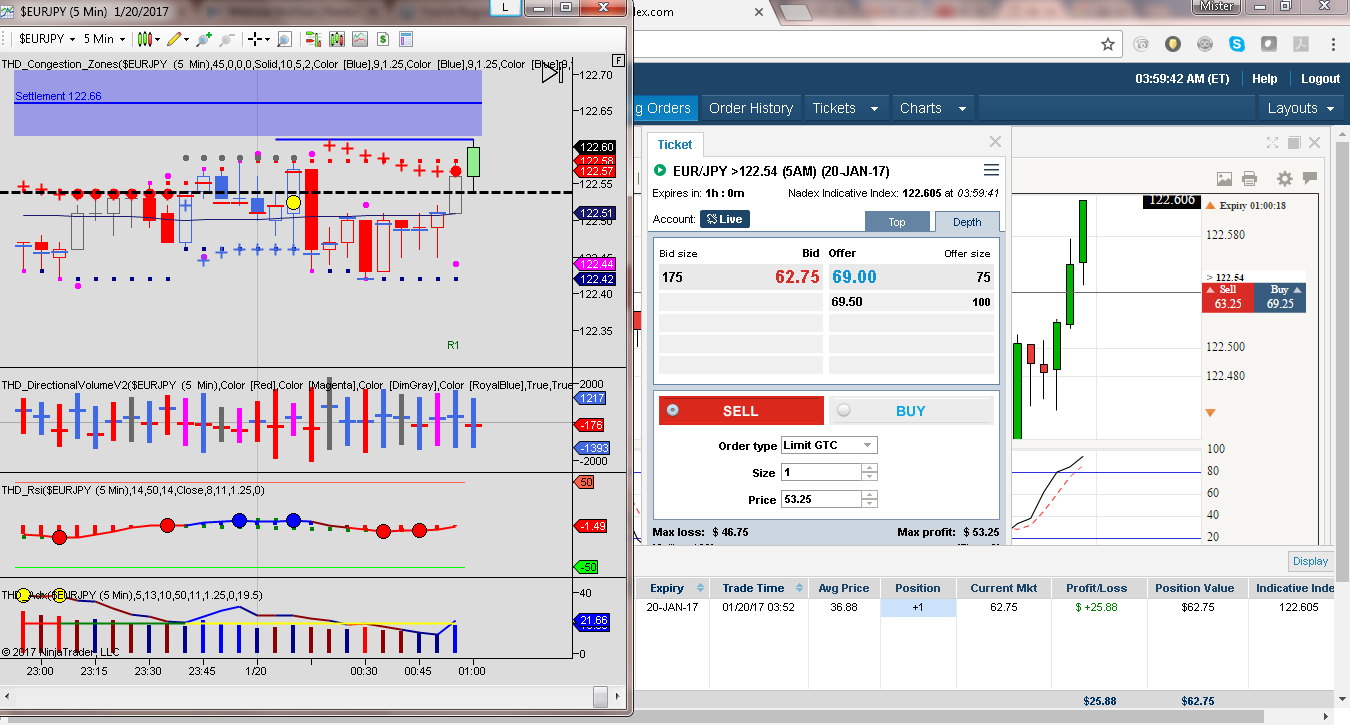1350x725 pixels.
Task: Click the Price input field
Action: 820,499
